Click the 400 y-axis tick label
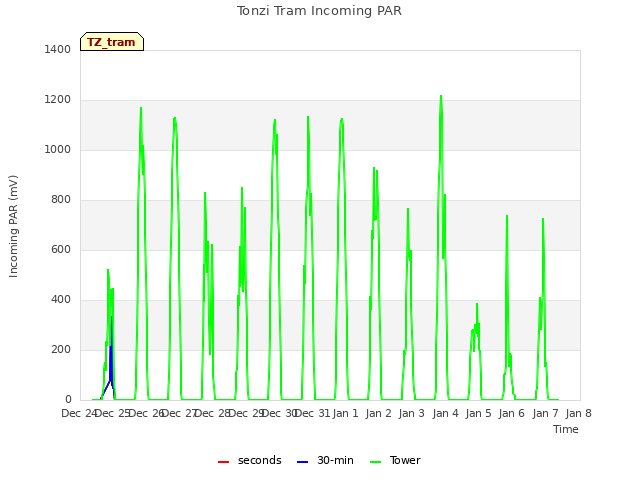Image resolution: width=640 pixels, height=480 pixels. [61, 300]
